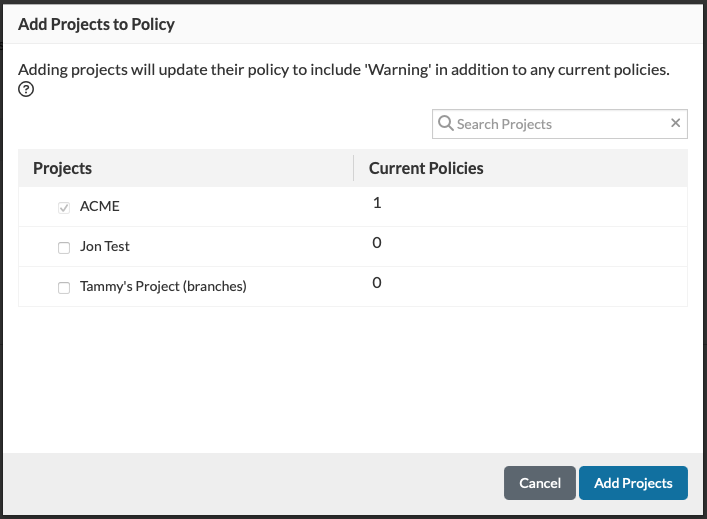Toggle the ACME project checkbox
Image resolution: width=707 pixels, height=519 pixels.
(x=64, y=207)
